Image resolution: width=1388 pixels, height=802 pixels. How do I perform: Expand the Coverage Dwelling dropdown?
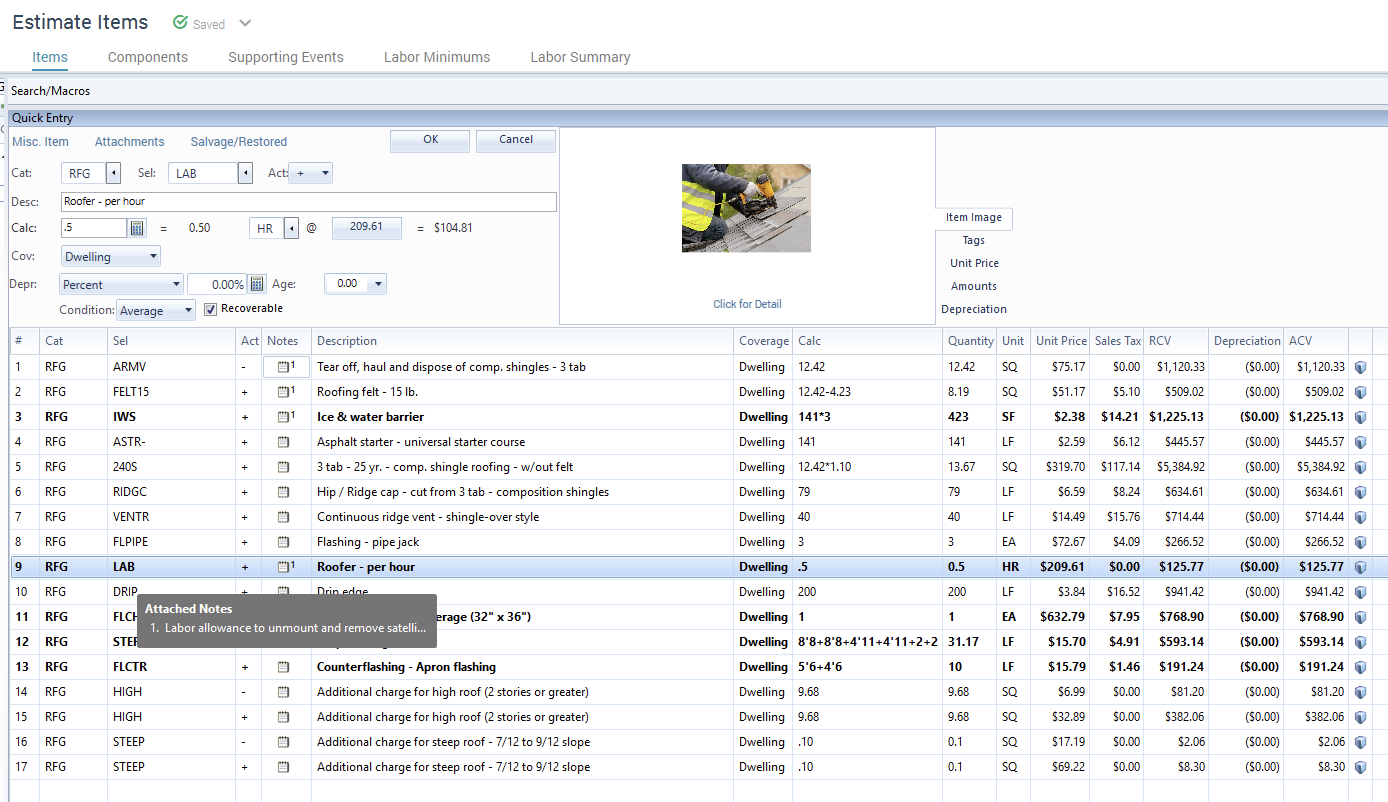coord(152,257)
